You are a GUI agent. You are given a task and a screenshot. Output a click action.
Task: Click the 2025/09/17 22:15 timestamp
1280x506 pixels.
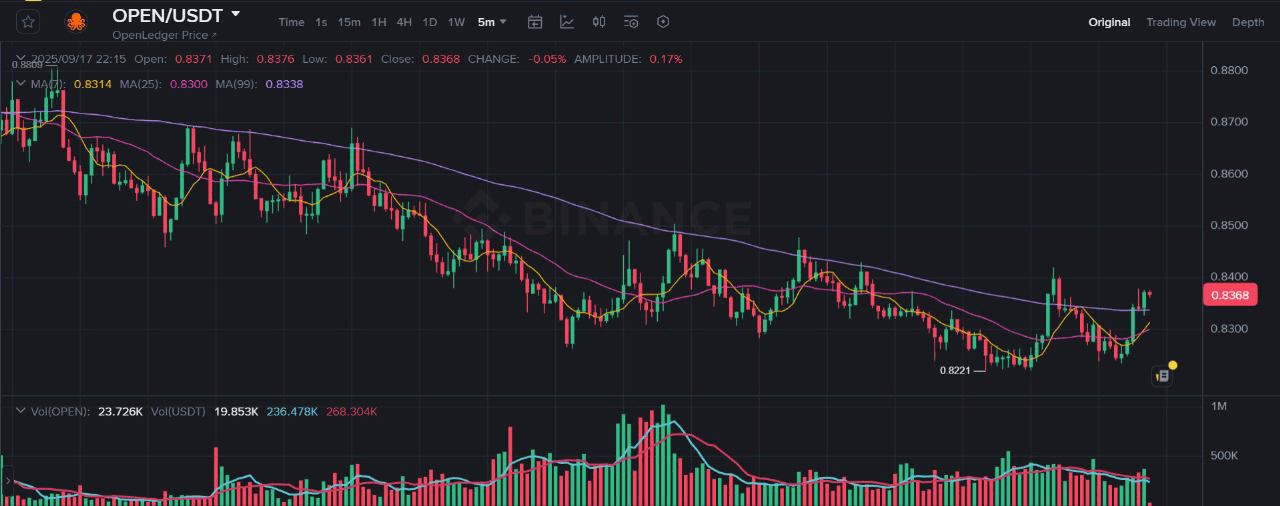(x=78, y=59)
